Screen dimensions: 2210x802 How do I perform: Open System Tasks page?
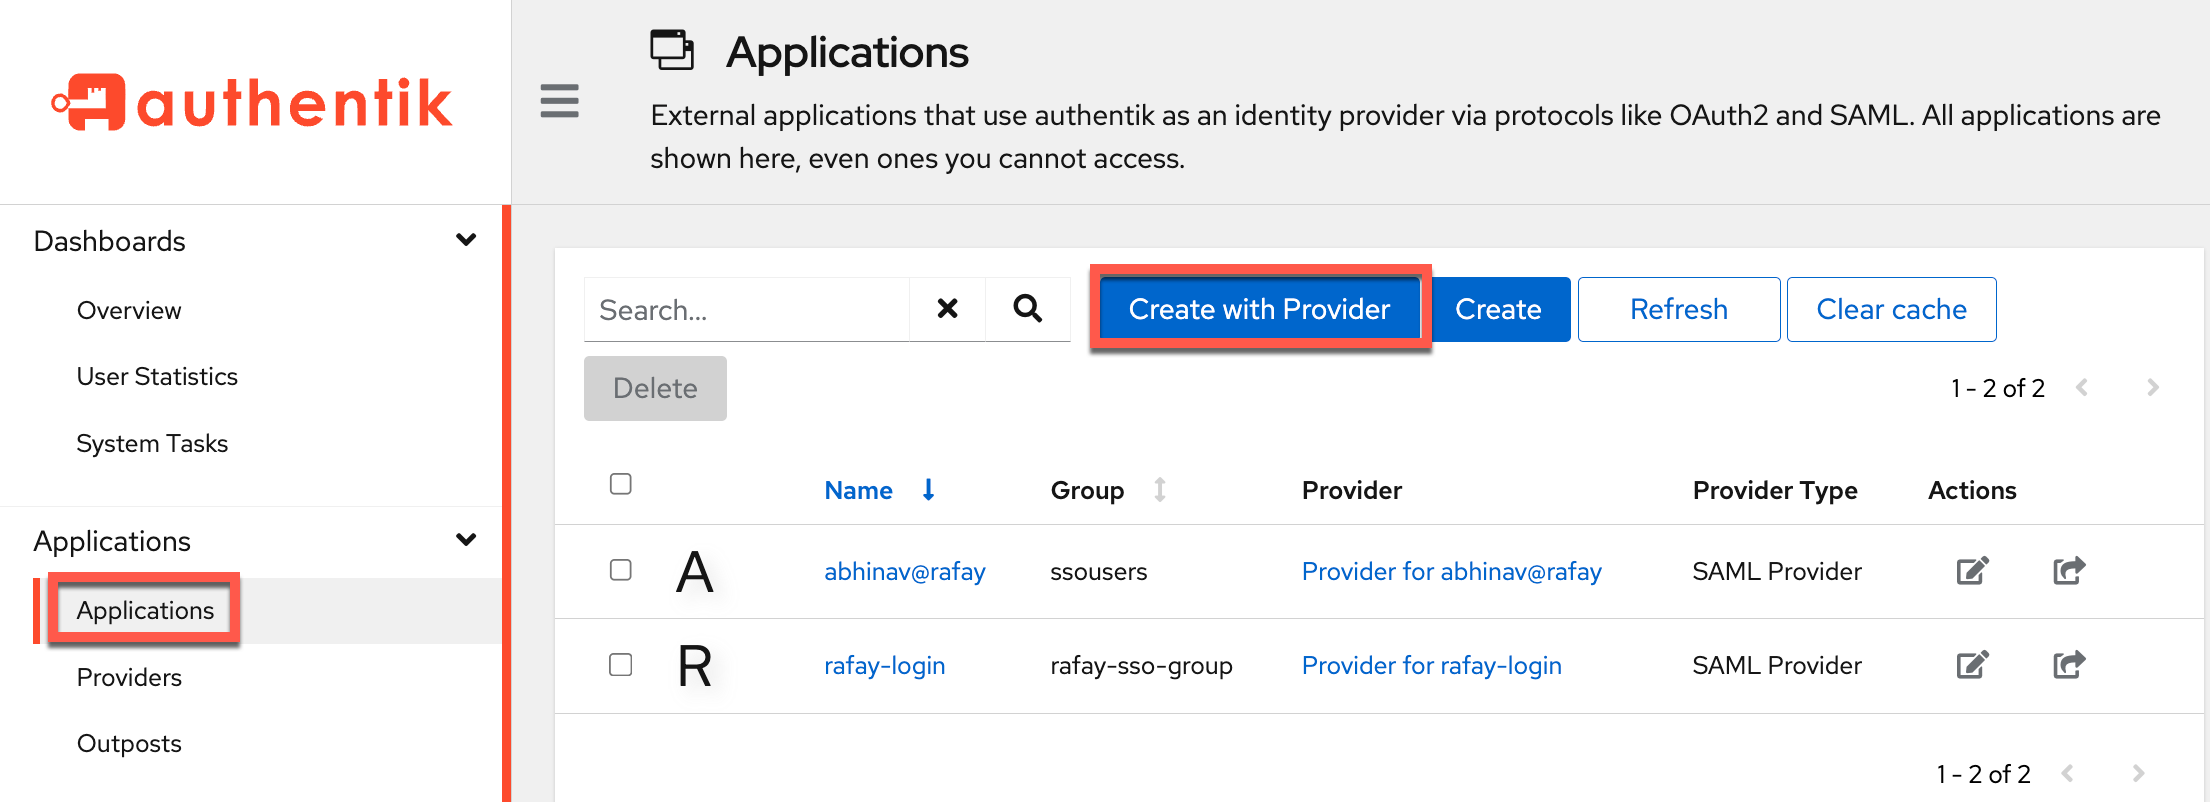point(152,443)
